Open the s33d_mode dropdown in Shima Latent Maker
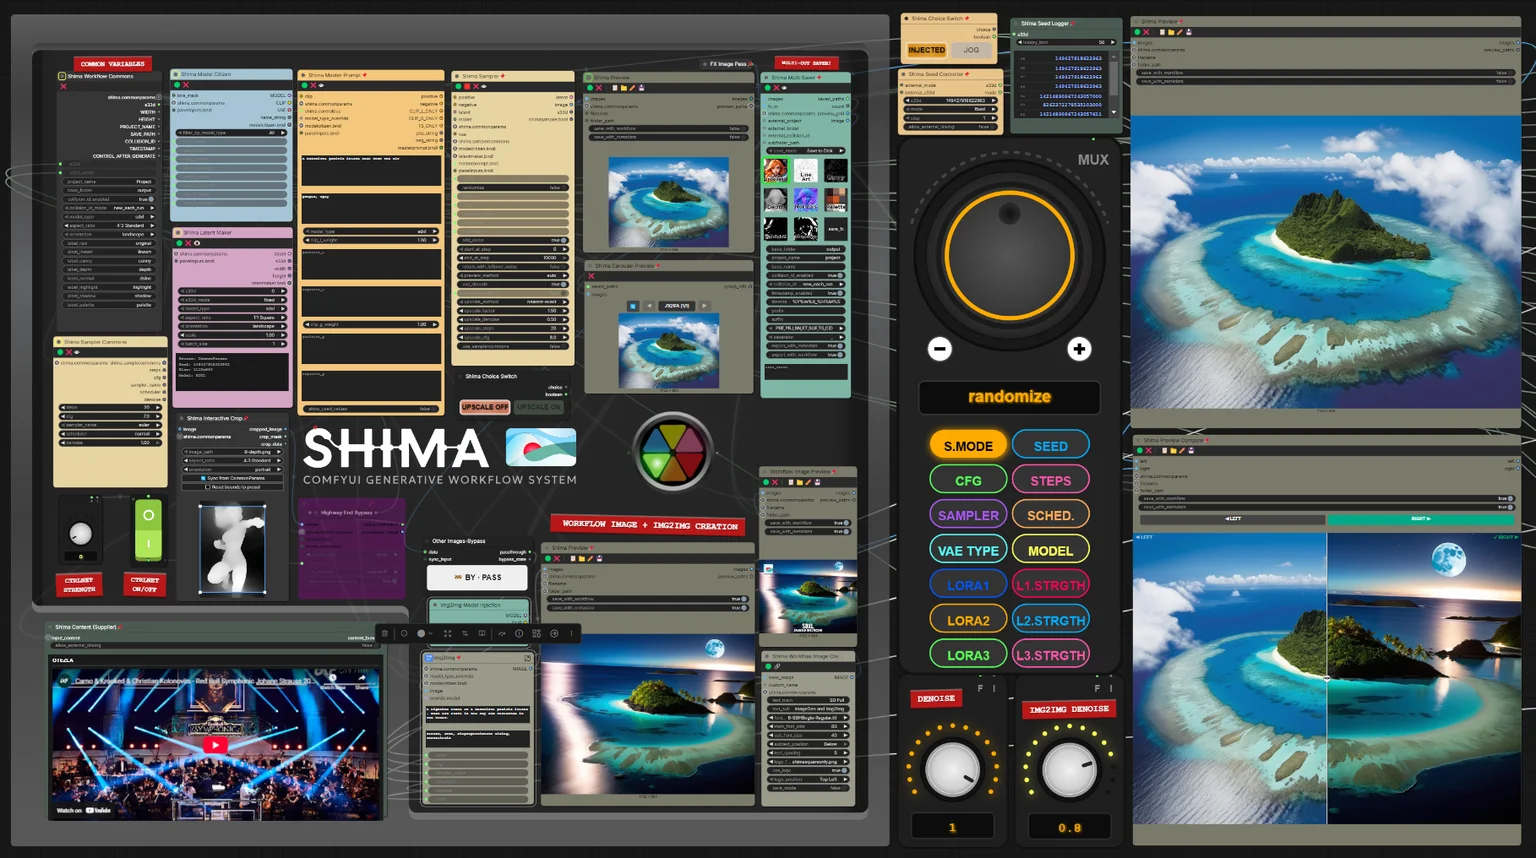Image resolution: width=1536 pixels, height=858 pixels. [233, 299]
